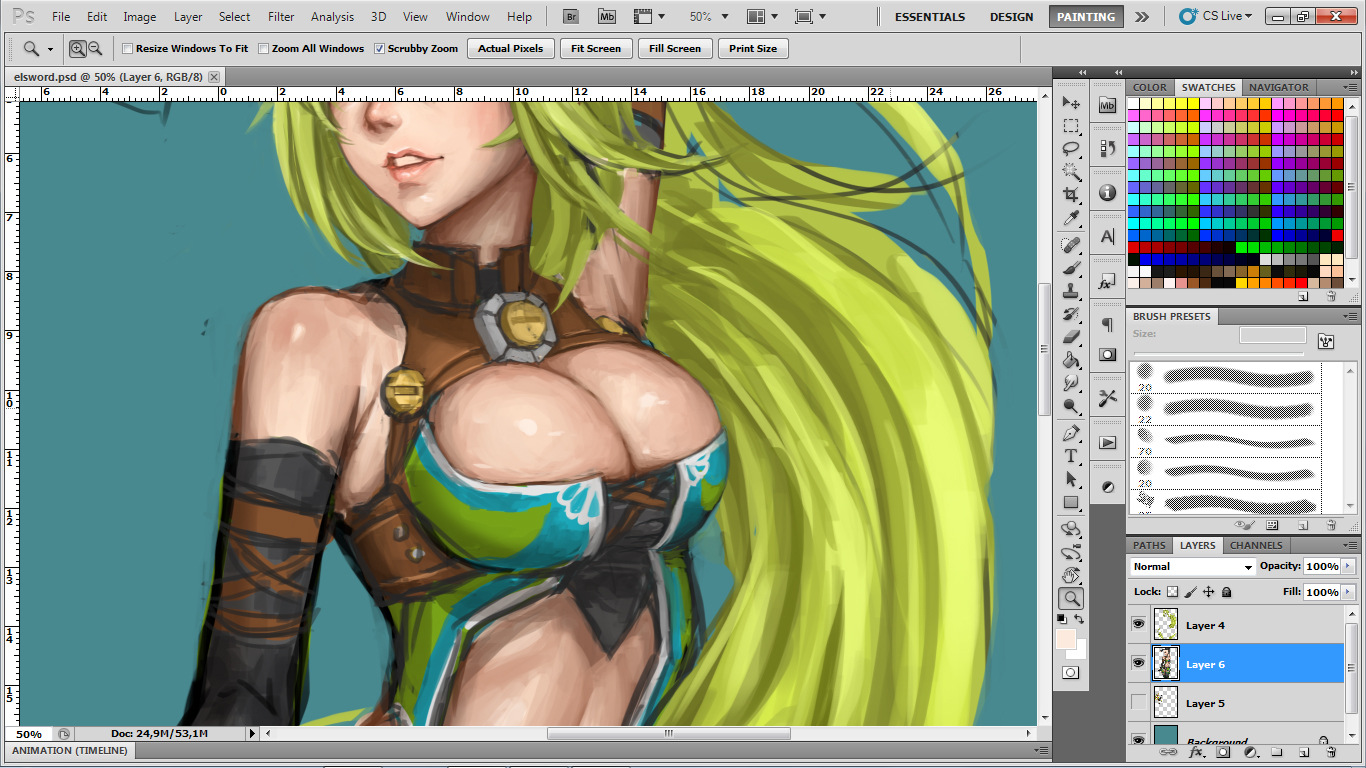Hide Layer 6 with its eye icon
Viewport: 1366px width, 768px height.
point(1138,663)
